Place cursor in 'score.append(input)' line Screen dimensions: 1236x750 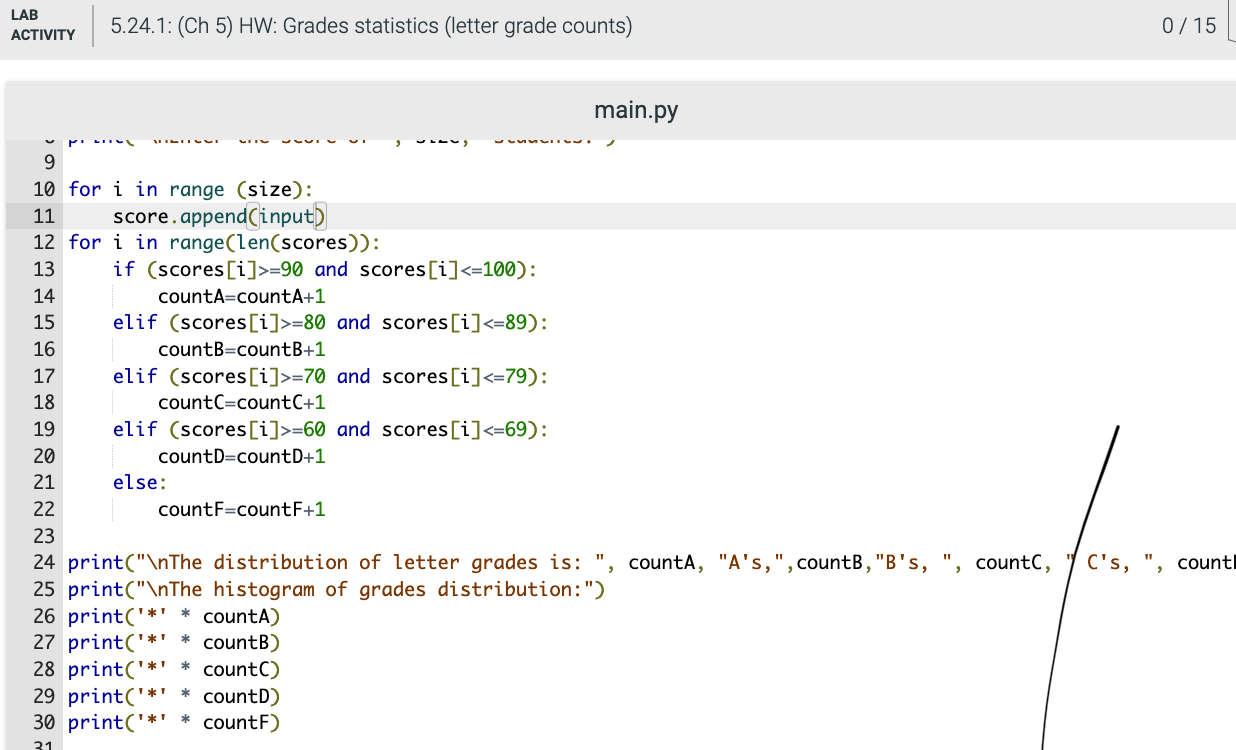pos(220,216)
